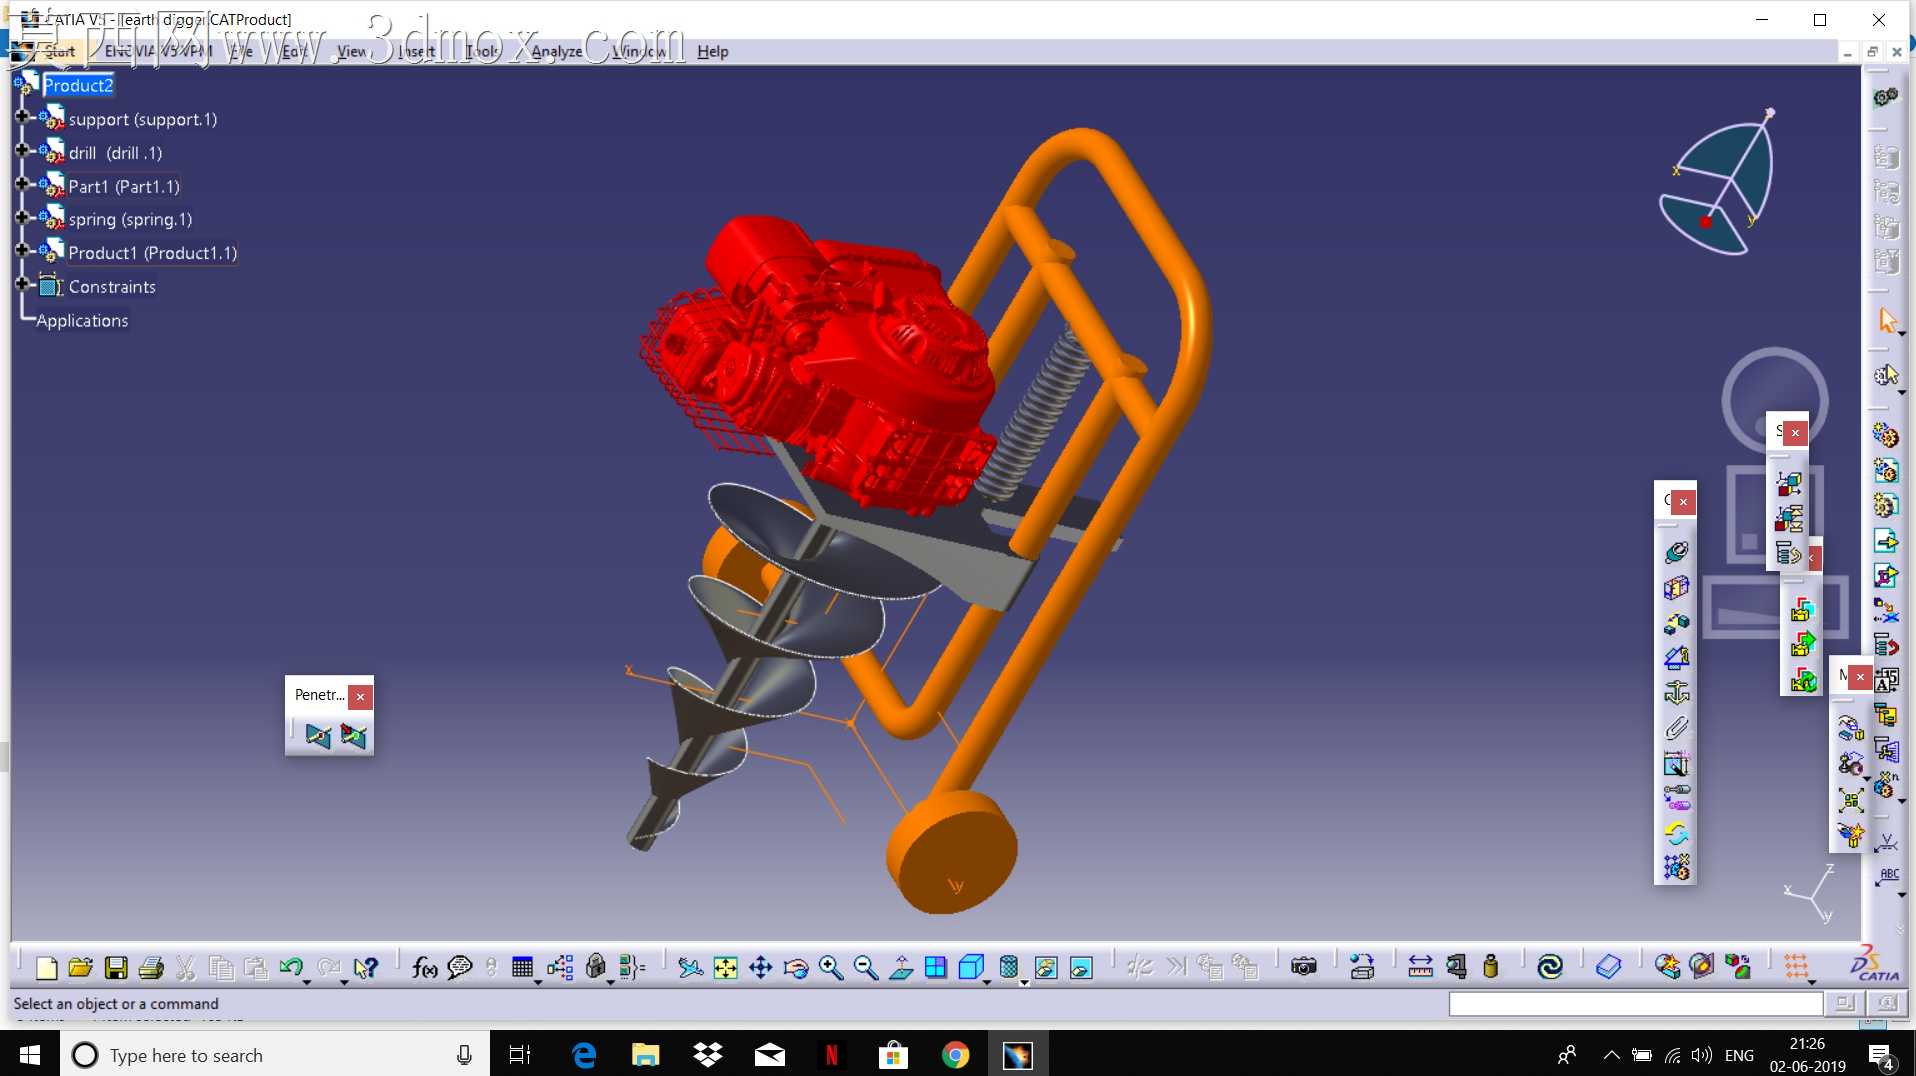1916x1076 pixels.
Task: Open the Design Table icon
Action: [522, 967]
